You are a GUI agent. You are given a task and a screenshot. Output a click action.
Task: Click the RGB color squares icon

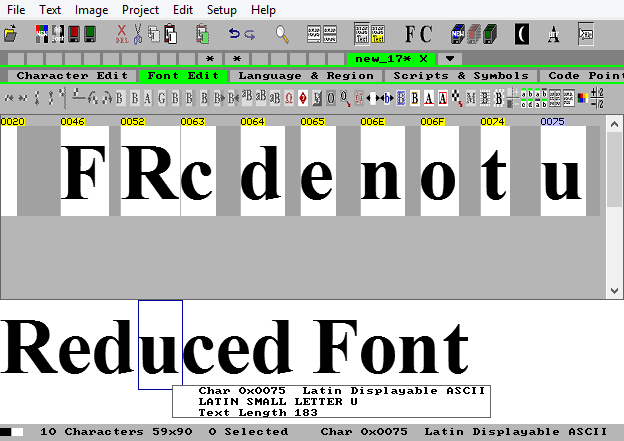(583, 98)
